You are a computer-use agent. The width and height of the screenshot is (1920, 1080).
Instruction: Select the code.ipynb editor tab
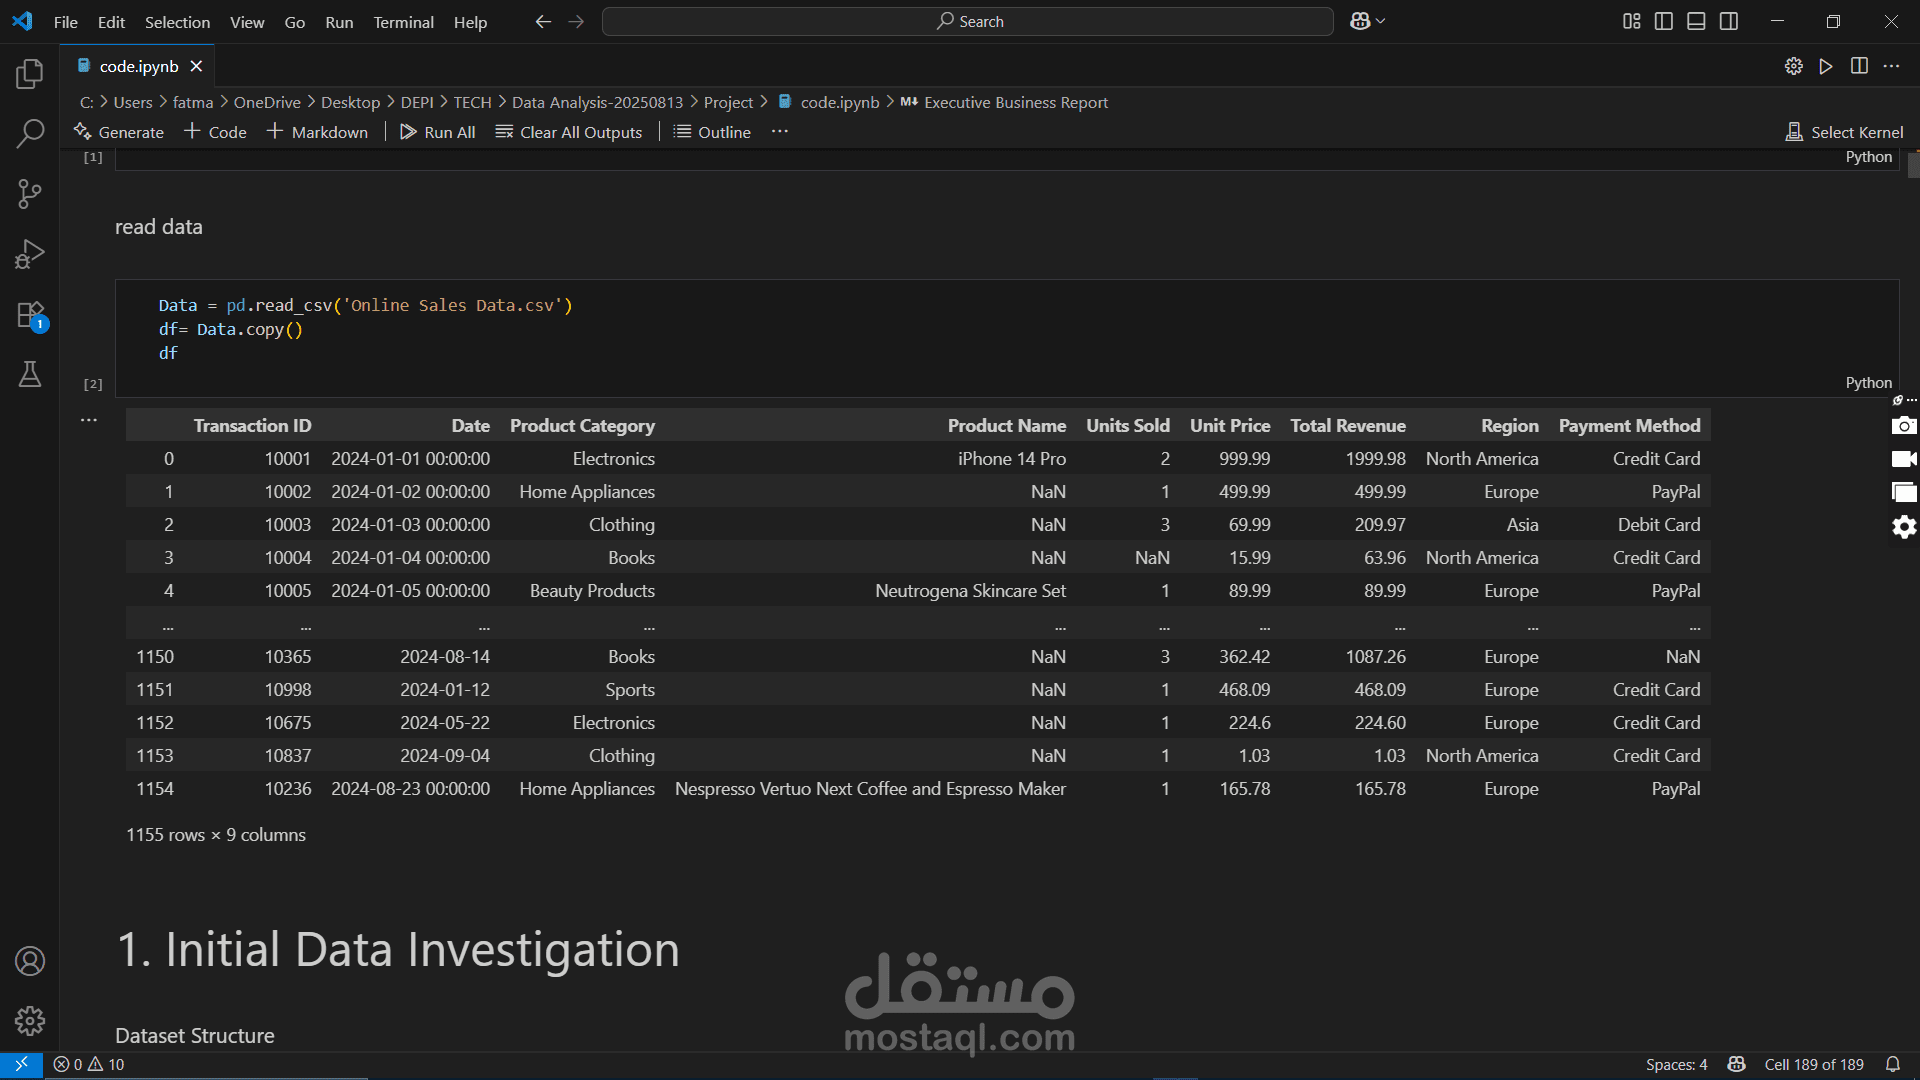pos(139,66)
